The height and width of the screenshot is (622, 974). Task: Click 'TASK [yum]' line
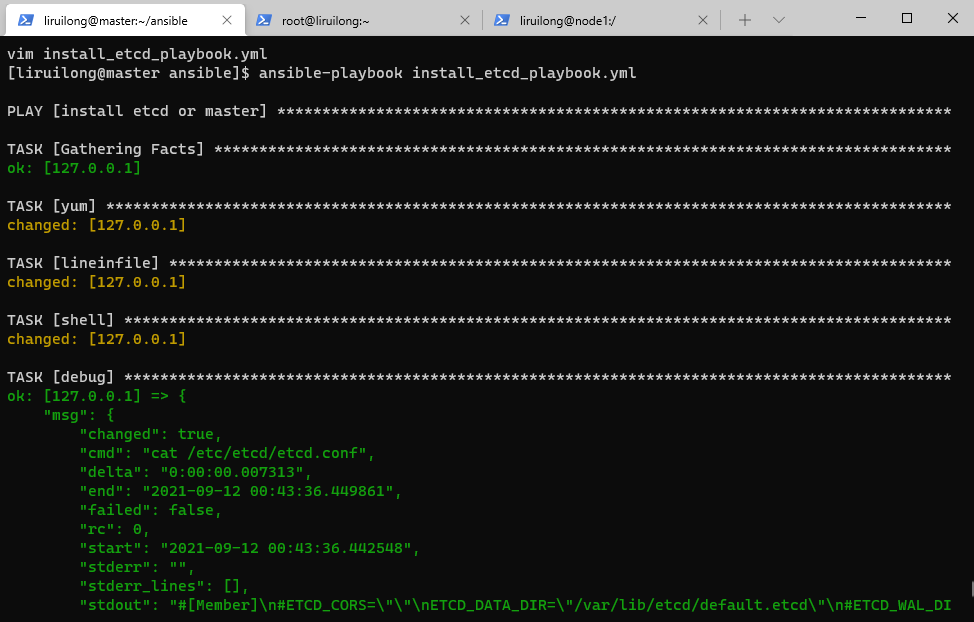(478, 206)
